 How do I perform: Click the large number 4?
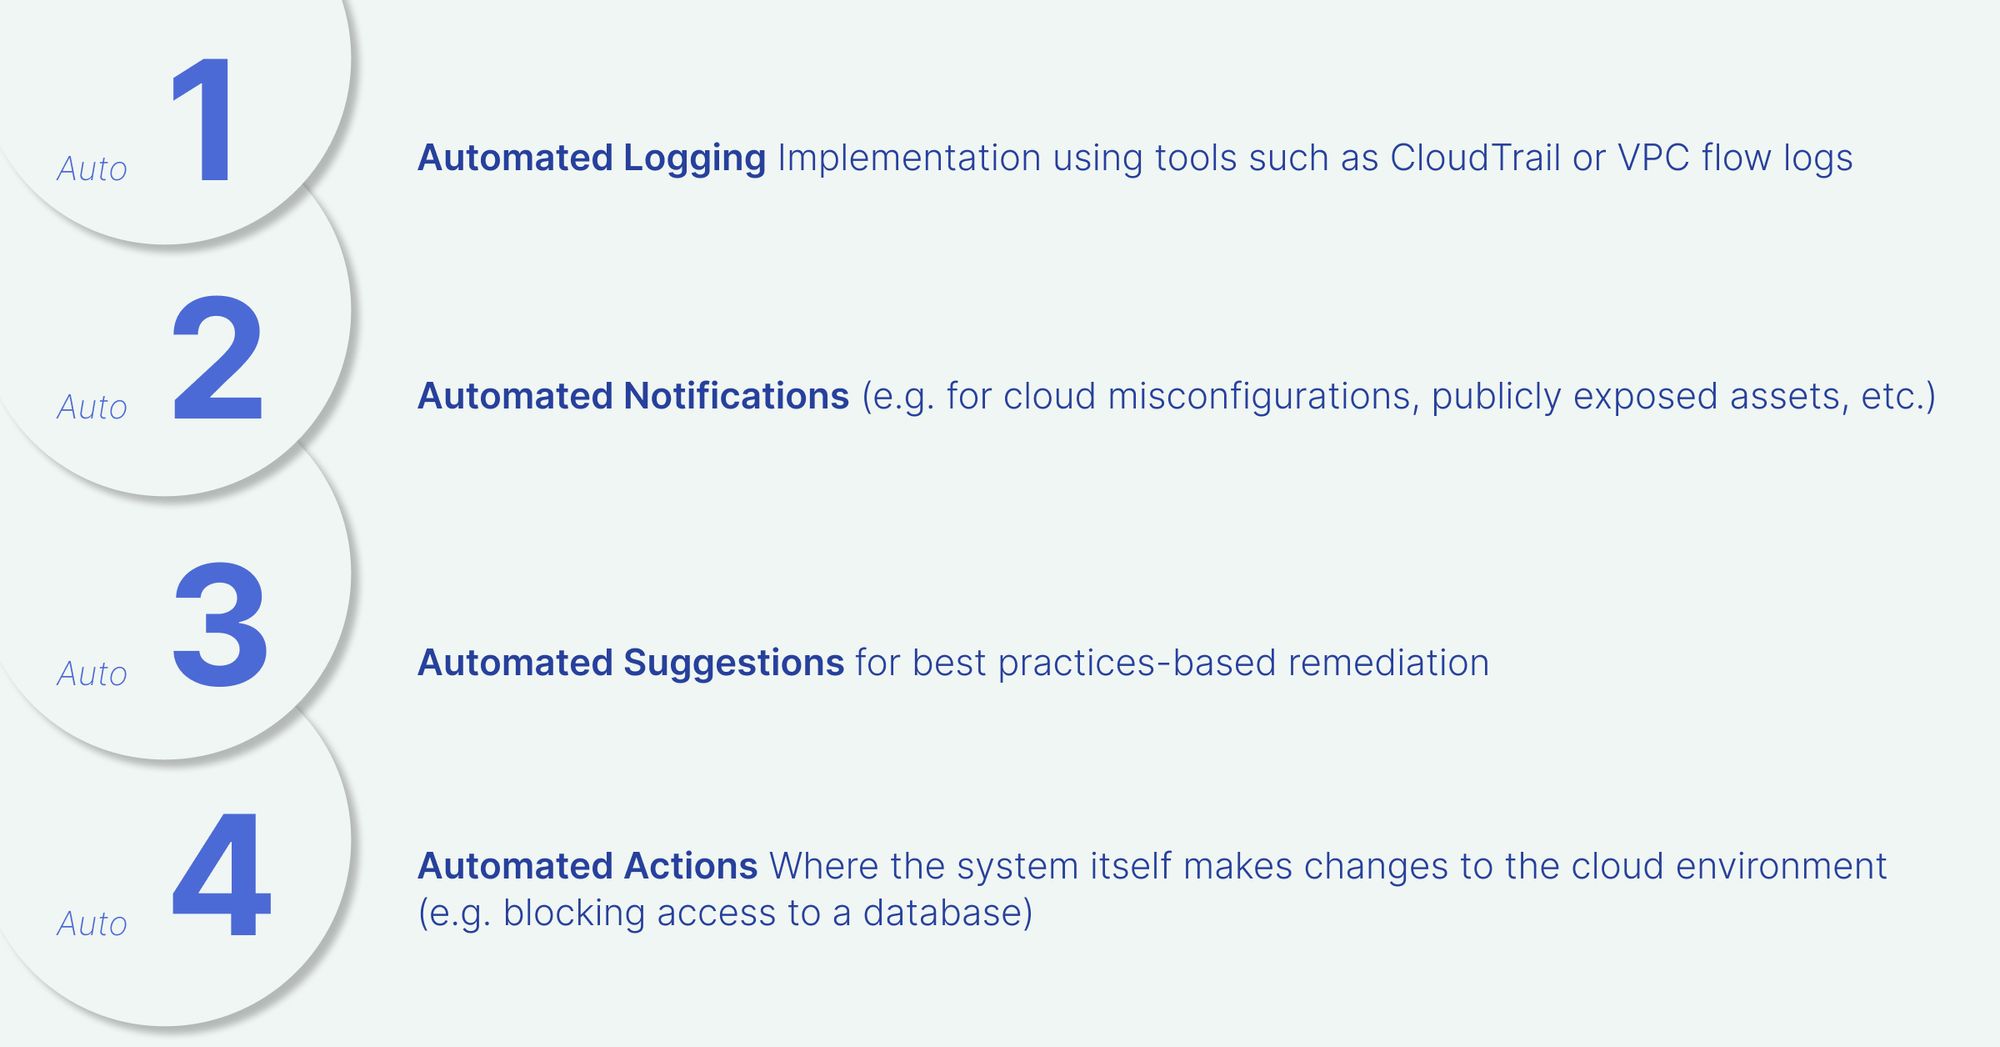click(221, 875)
